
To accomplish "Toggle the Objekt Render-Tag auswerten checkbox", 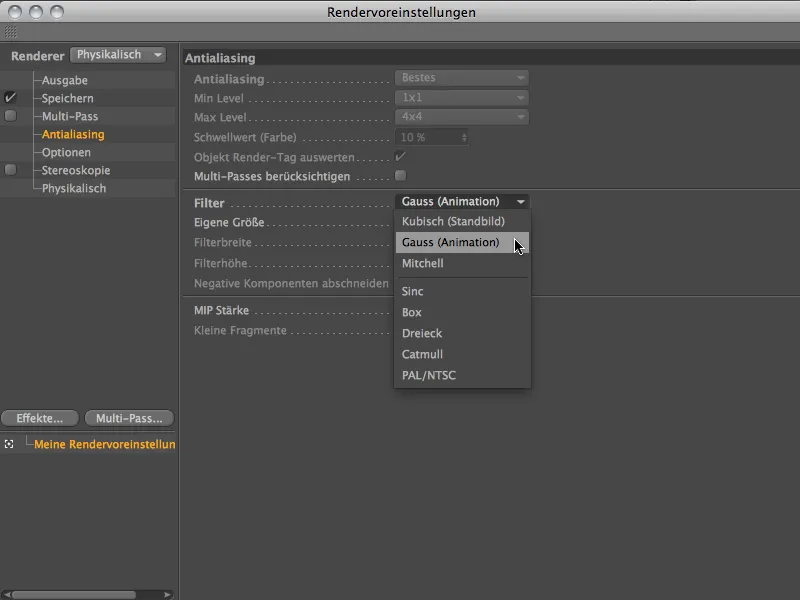I will click(x=400, y=156).
